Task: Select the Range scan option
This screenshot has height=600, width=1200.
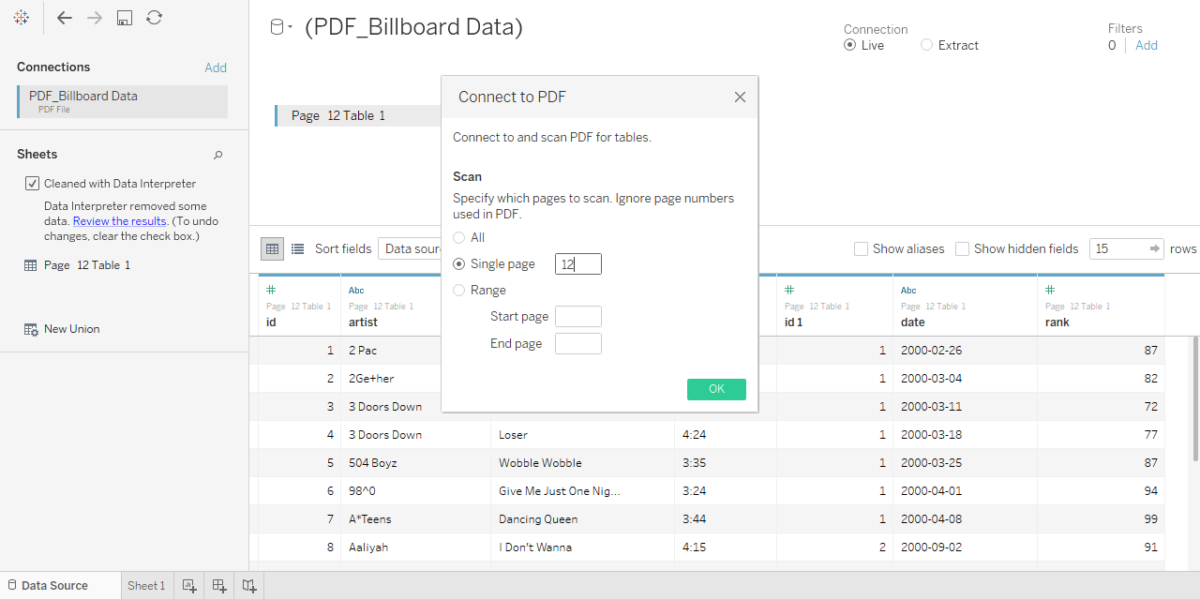Action: click(458, 290)
